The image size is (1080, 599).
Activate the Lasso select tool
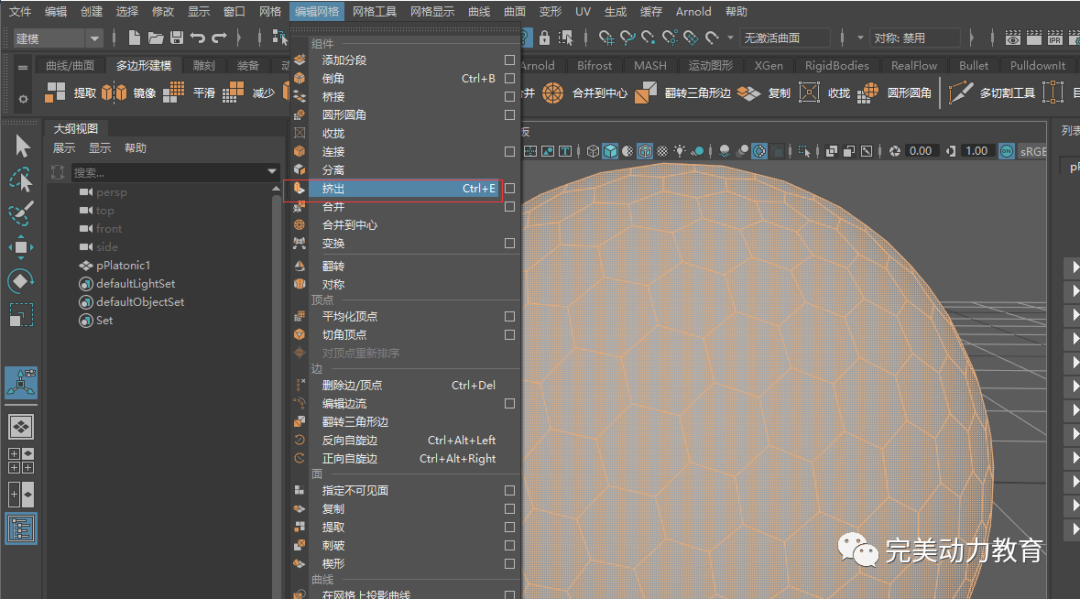(x=21, y=180)
